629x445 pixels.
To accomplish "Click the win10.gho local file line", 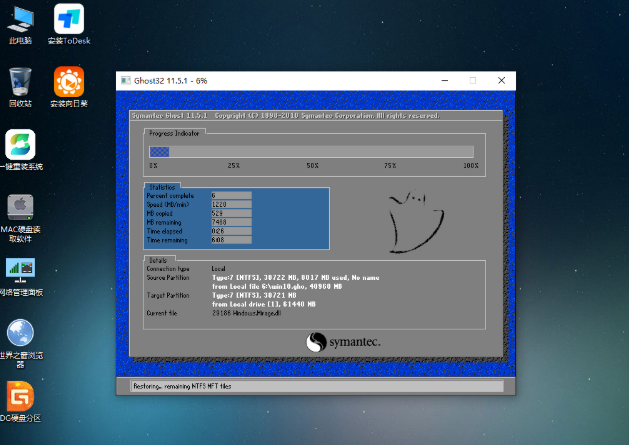I will coord(277,287).
